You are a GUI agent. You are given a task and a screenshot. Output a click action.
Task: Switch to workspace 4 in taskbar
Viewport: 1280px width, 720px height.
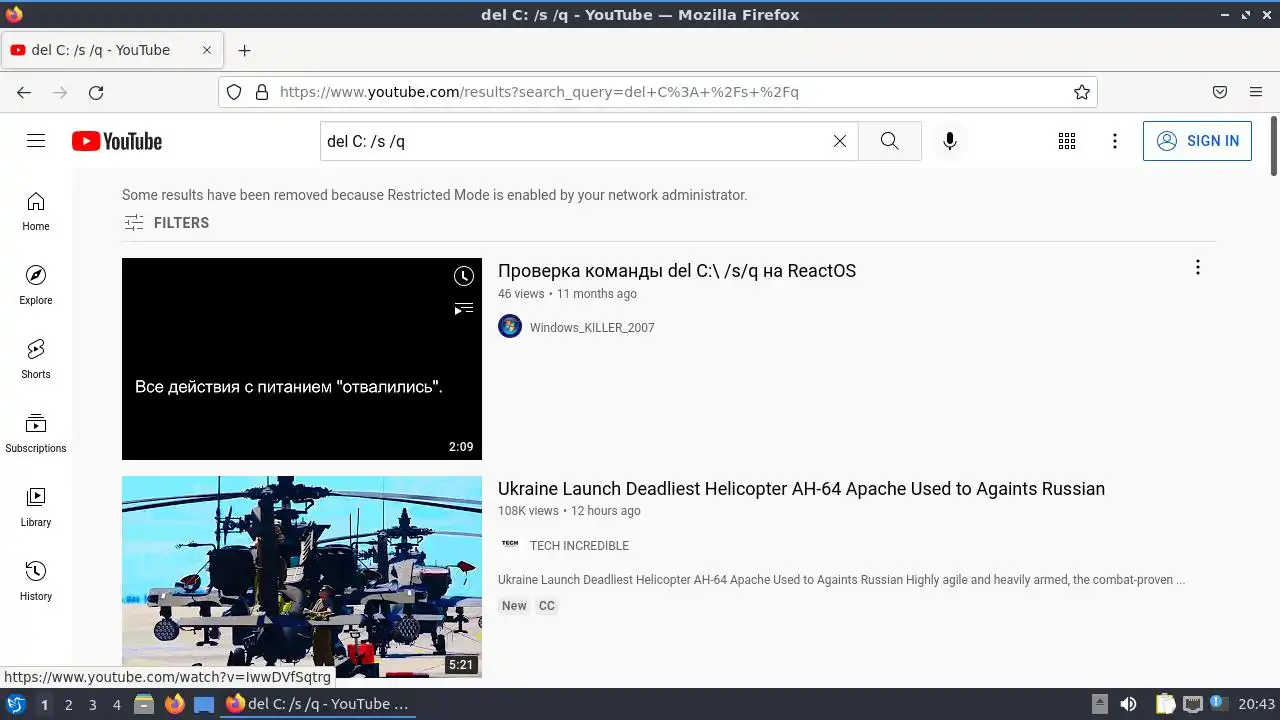pyautogui.click(x=116, y=705)
